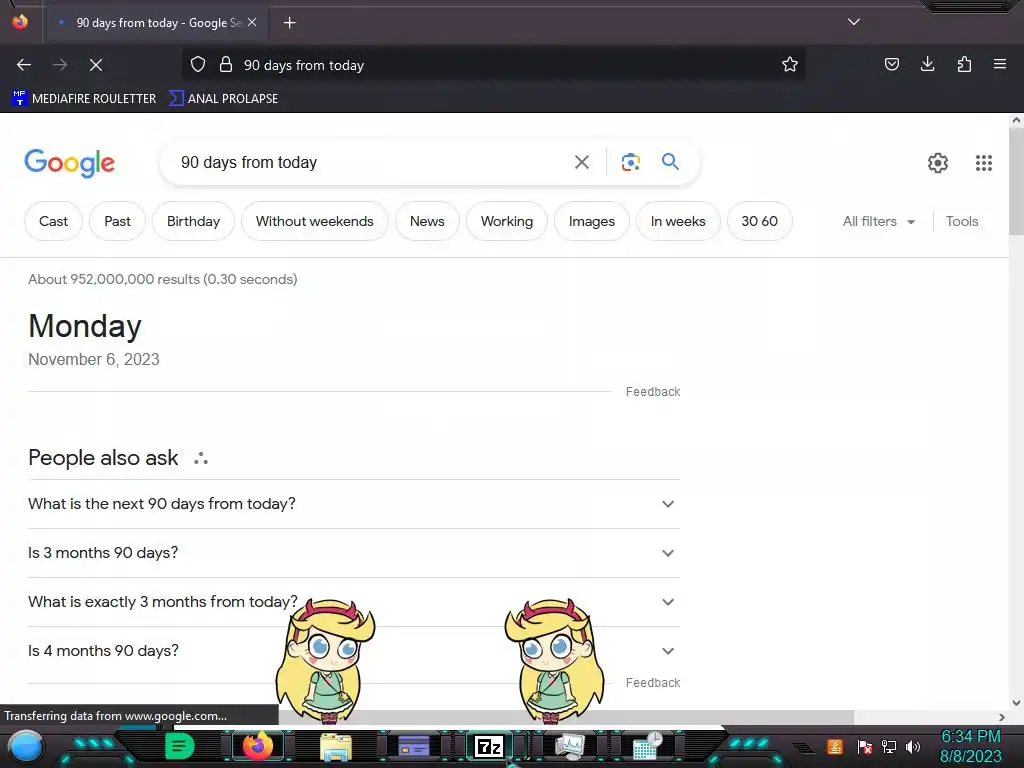Apply the Birthday filter chip
This screenshot has height=768, width=1024.
[193, 221]
